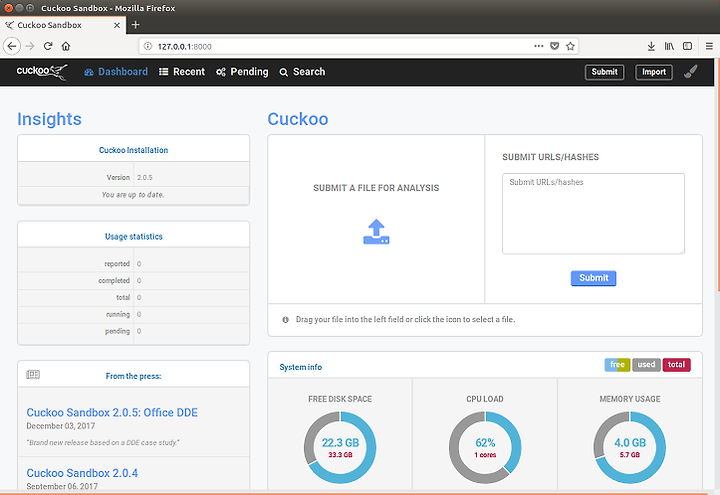
Task: Select the Cuckoo Sandbox browser tab
Action: [63, 25]
